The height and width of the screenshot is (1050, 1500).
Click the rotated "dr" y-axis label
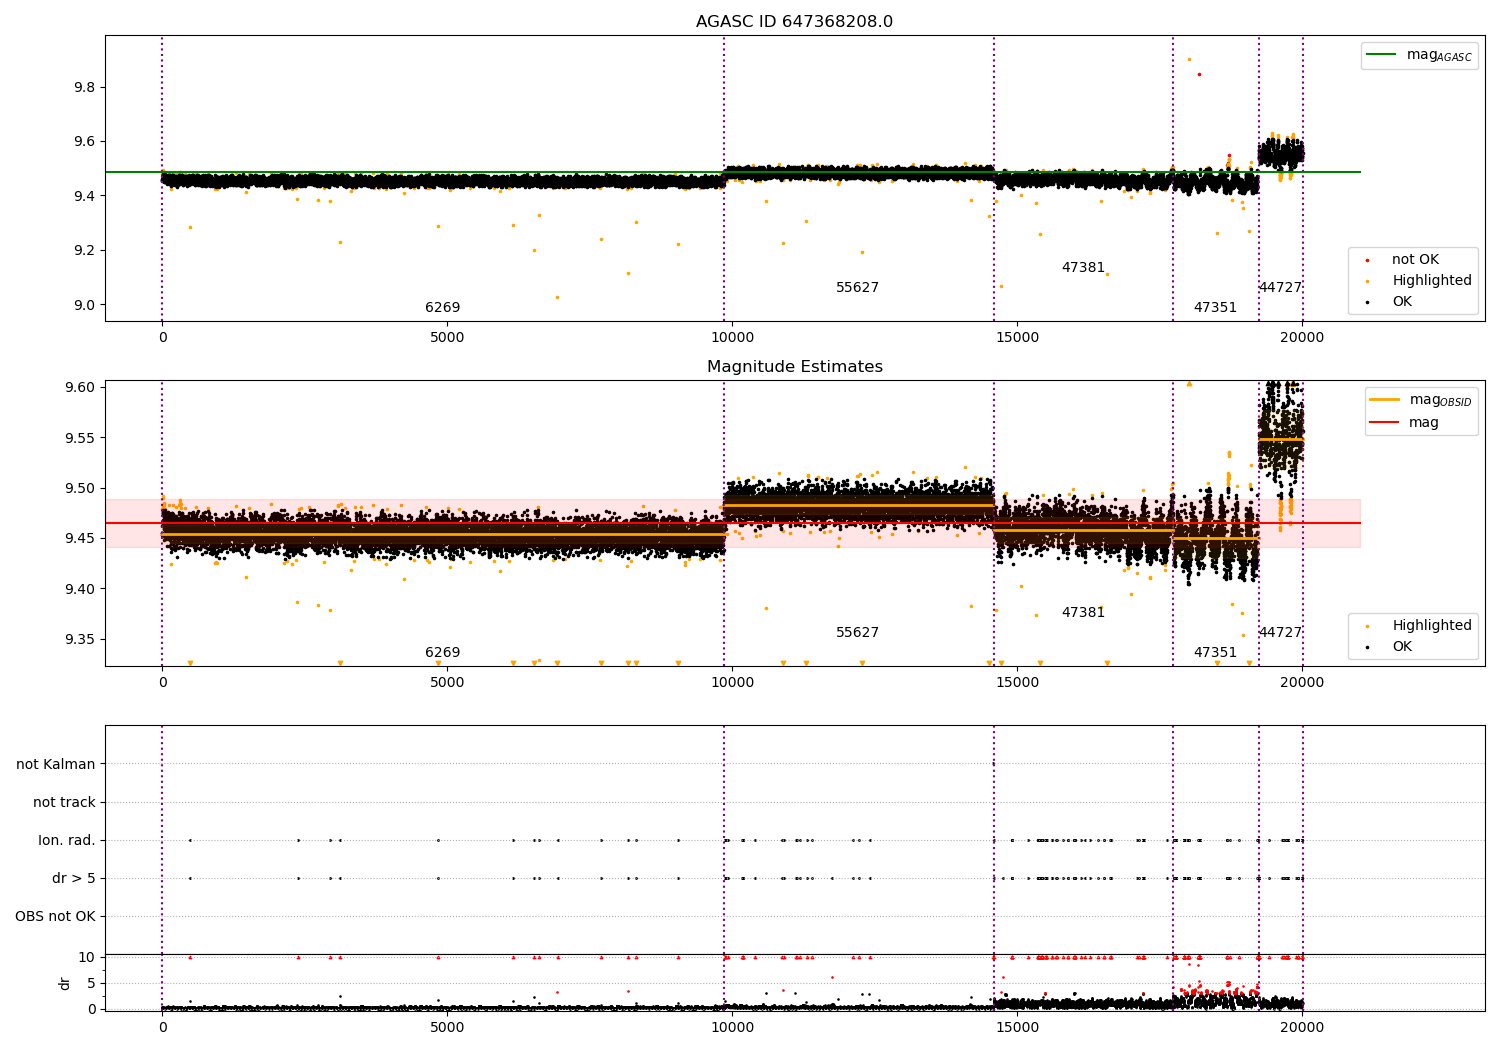[65, 983]
